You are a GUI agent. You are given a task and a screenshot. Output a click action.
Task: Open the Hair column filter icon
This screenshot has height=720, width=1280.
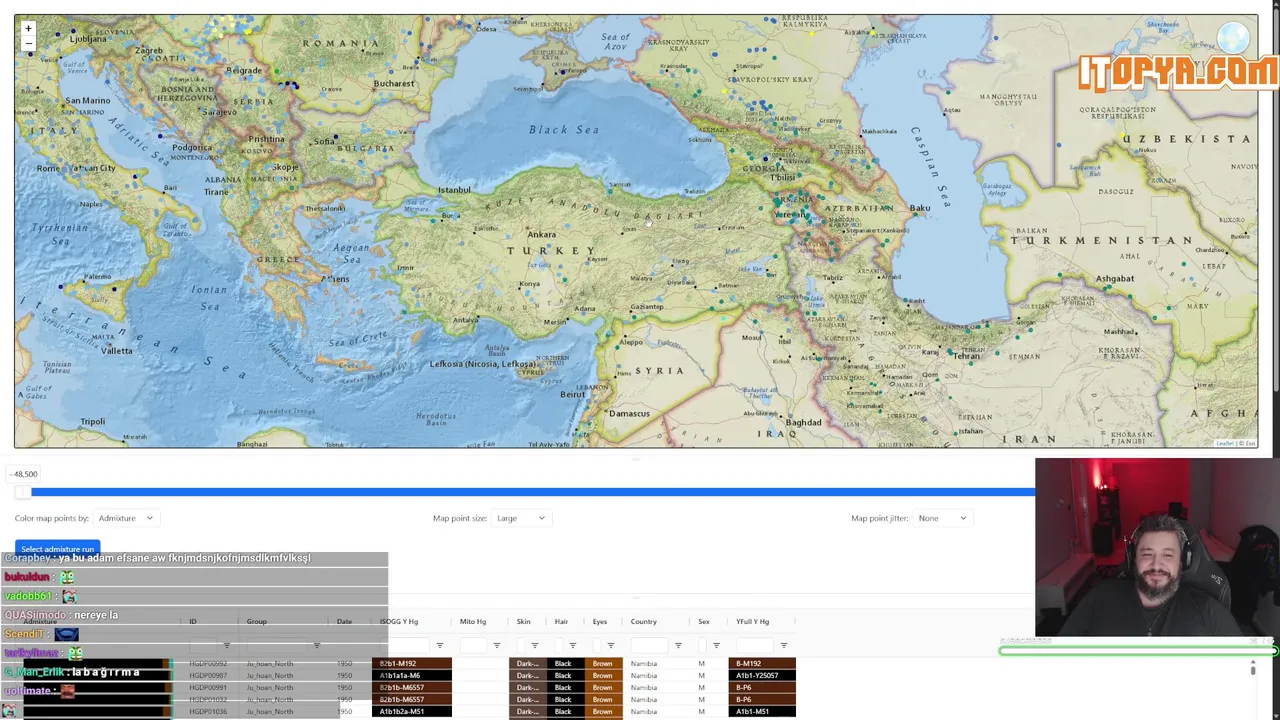[x=572, y=645]
